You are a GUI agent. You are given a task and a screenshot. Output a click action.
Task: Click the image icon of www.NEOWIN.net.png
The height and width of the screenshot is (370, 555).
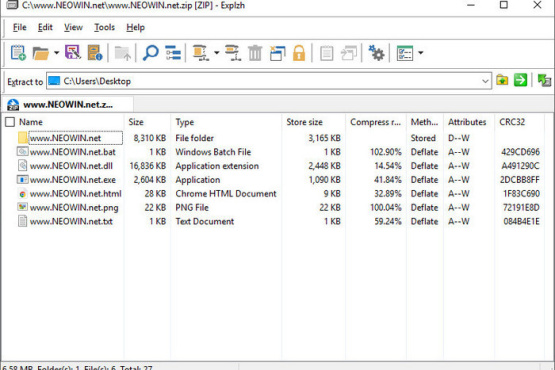[x=22, y=207]
